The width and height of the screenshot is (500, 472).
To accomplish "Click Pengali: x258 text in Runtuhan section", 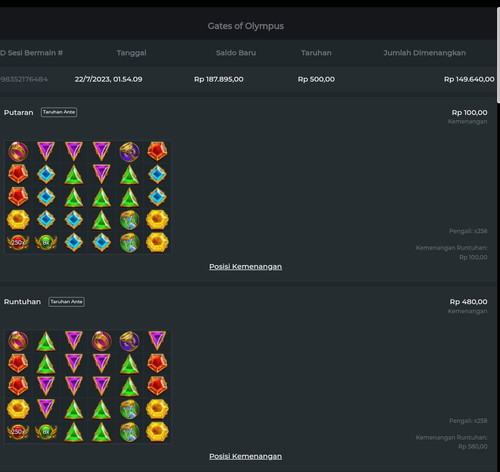I will [468, 421].
